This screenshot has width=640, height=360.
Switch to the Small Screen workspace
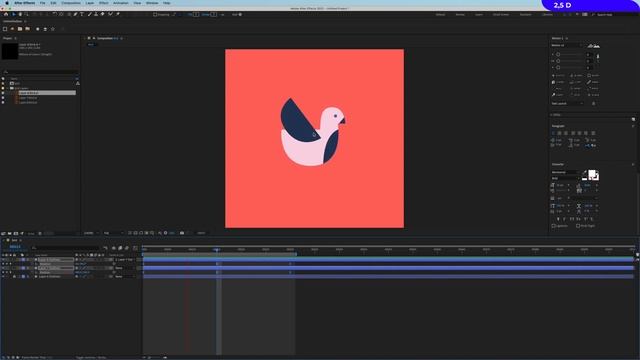click(501, 15)
